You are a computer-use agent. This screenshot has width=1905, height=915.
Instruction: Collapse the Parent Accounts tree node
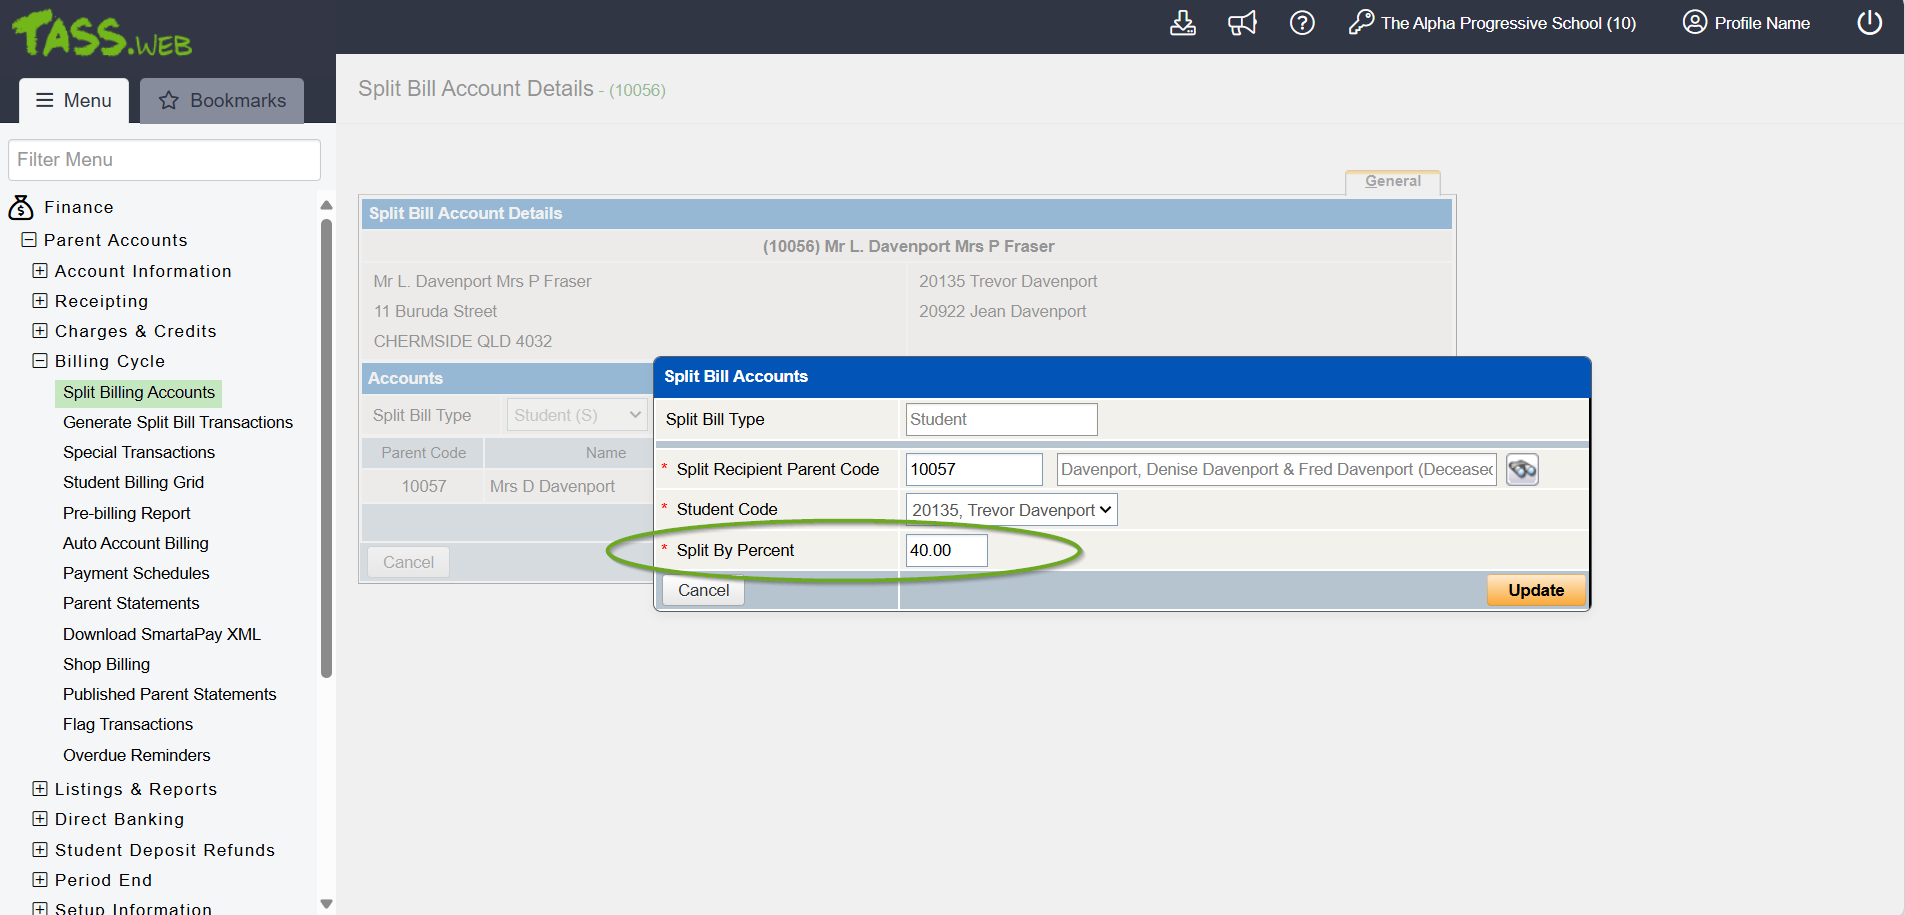click(29, 240)
